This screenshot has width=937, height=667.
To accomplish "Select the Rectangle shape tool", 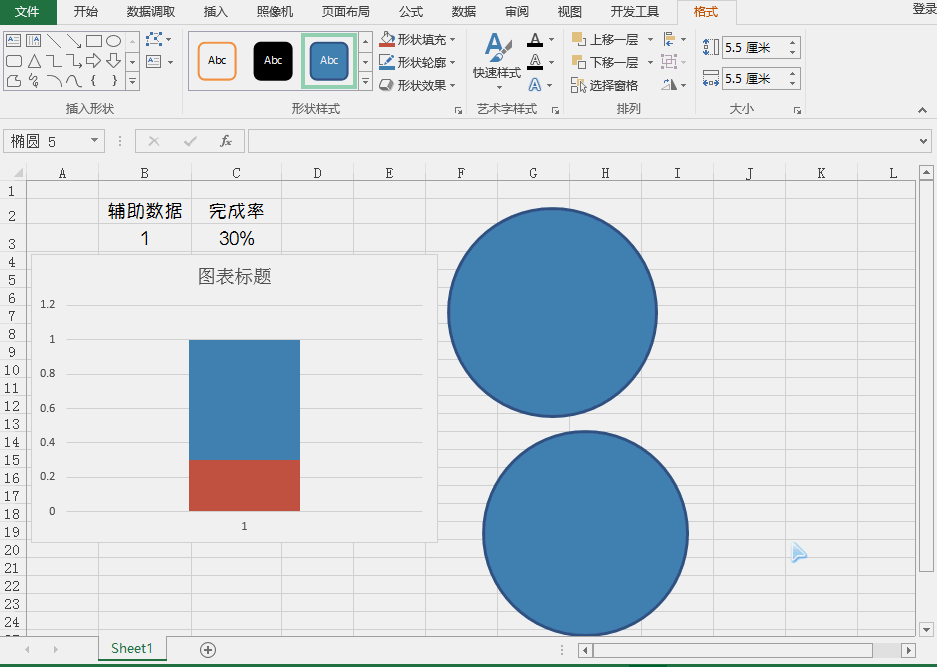I will [94, 41].
